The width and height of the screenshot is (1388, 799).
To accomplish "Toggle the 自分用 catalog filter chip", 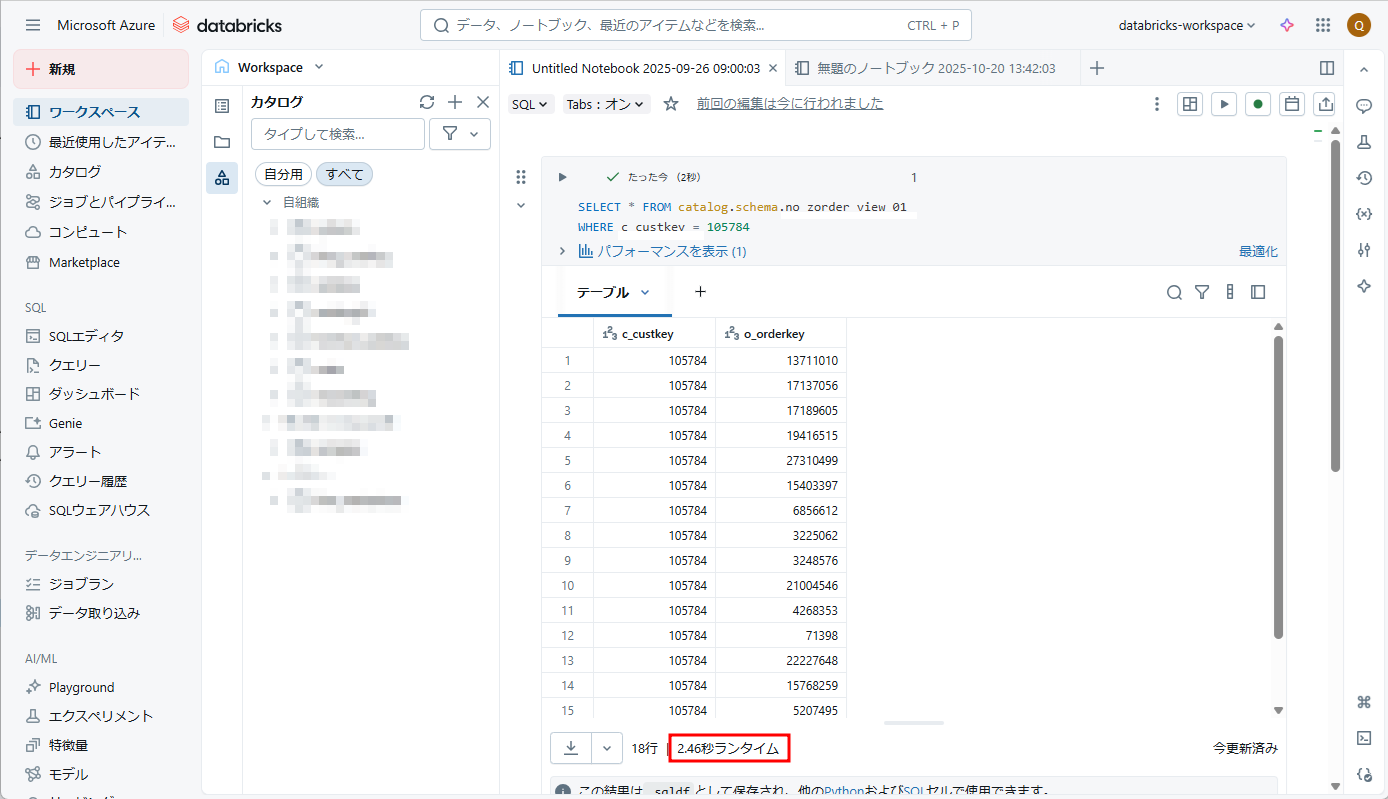I will [284, 174].
